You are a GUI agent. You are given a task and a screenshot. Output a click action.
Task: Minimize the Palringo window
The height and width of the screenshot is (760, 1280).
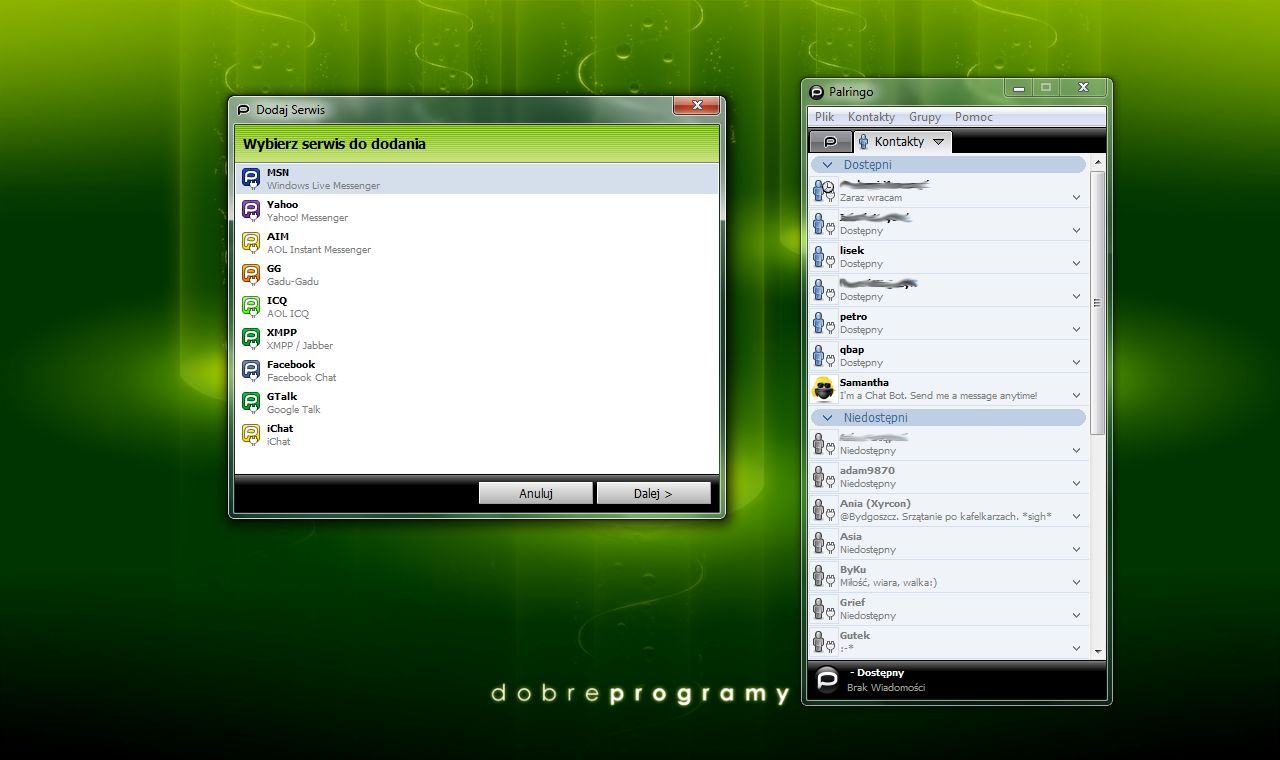(x=1019, y=88)
